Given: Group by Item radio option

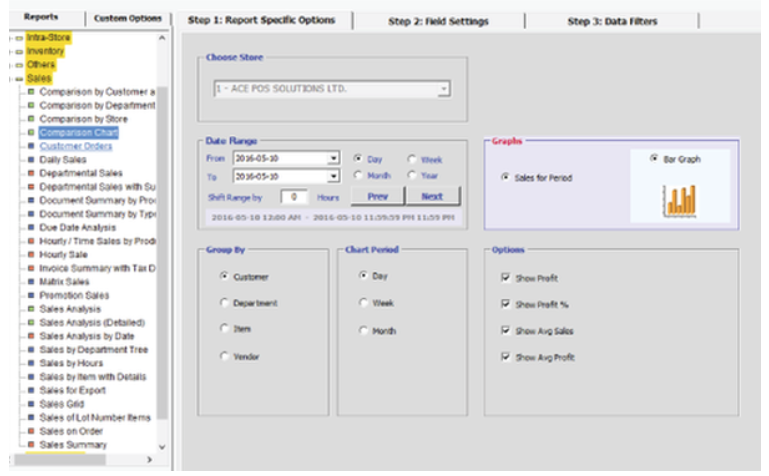Looking at the screenshot, I should tap(224, 328).
